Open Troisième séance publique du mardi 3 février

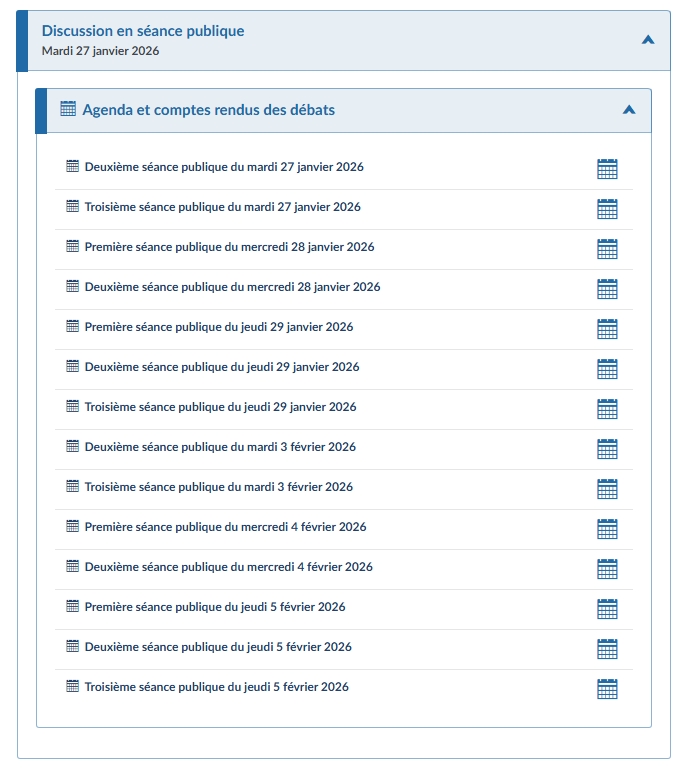coord(218,487)
